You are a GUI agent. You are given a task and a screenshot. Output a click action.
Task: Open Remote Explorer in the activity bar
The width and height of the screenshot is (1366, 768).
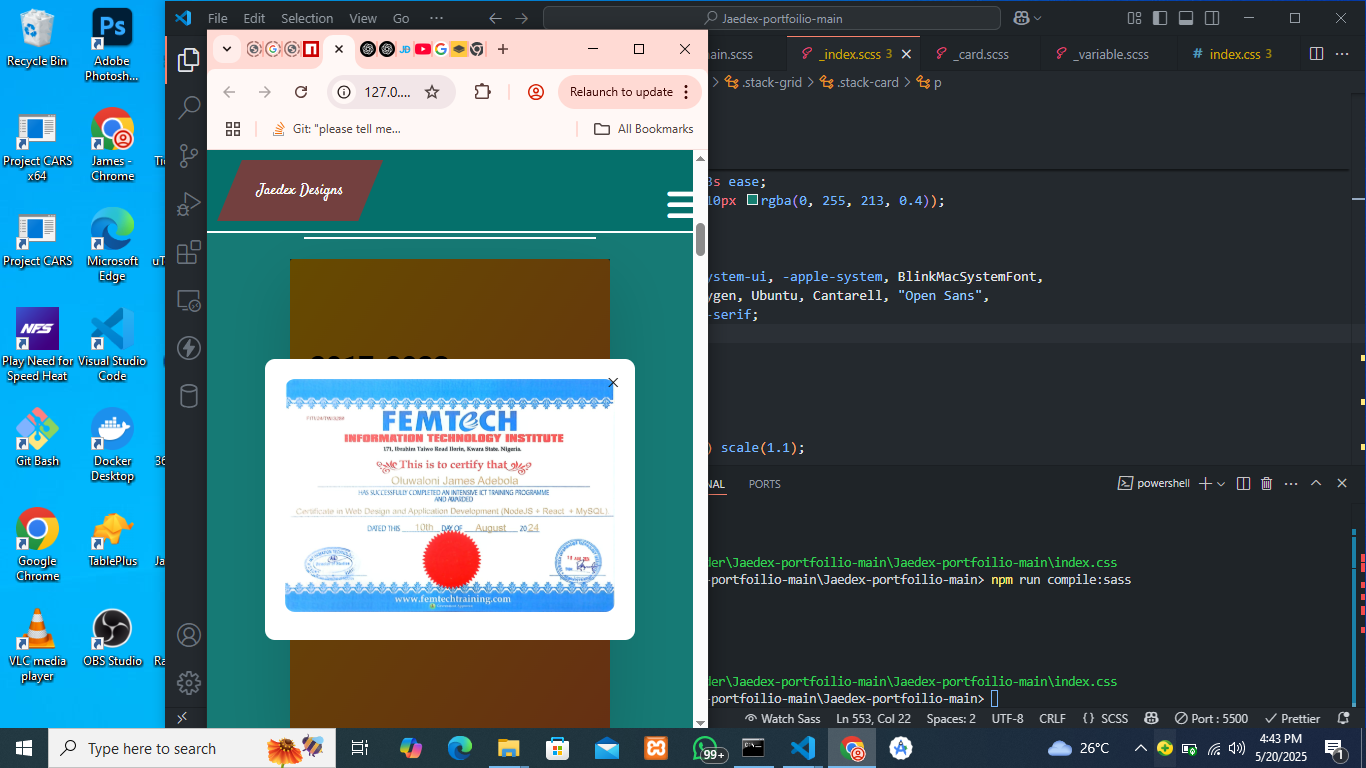click(x=188, y=300)
